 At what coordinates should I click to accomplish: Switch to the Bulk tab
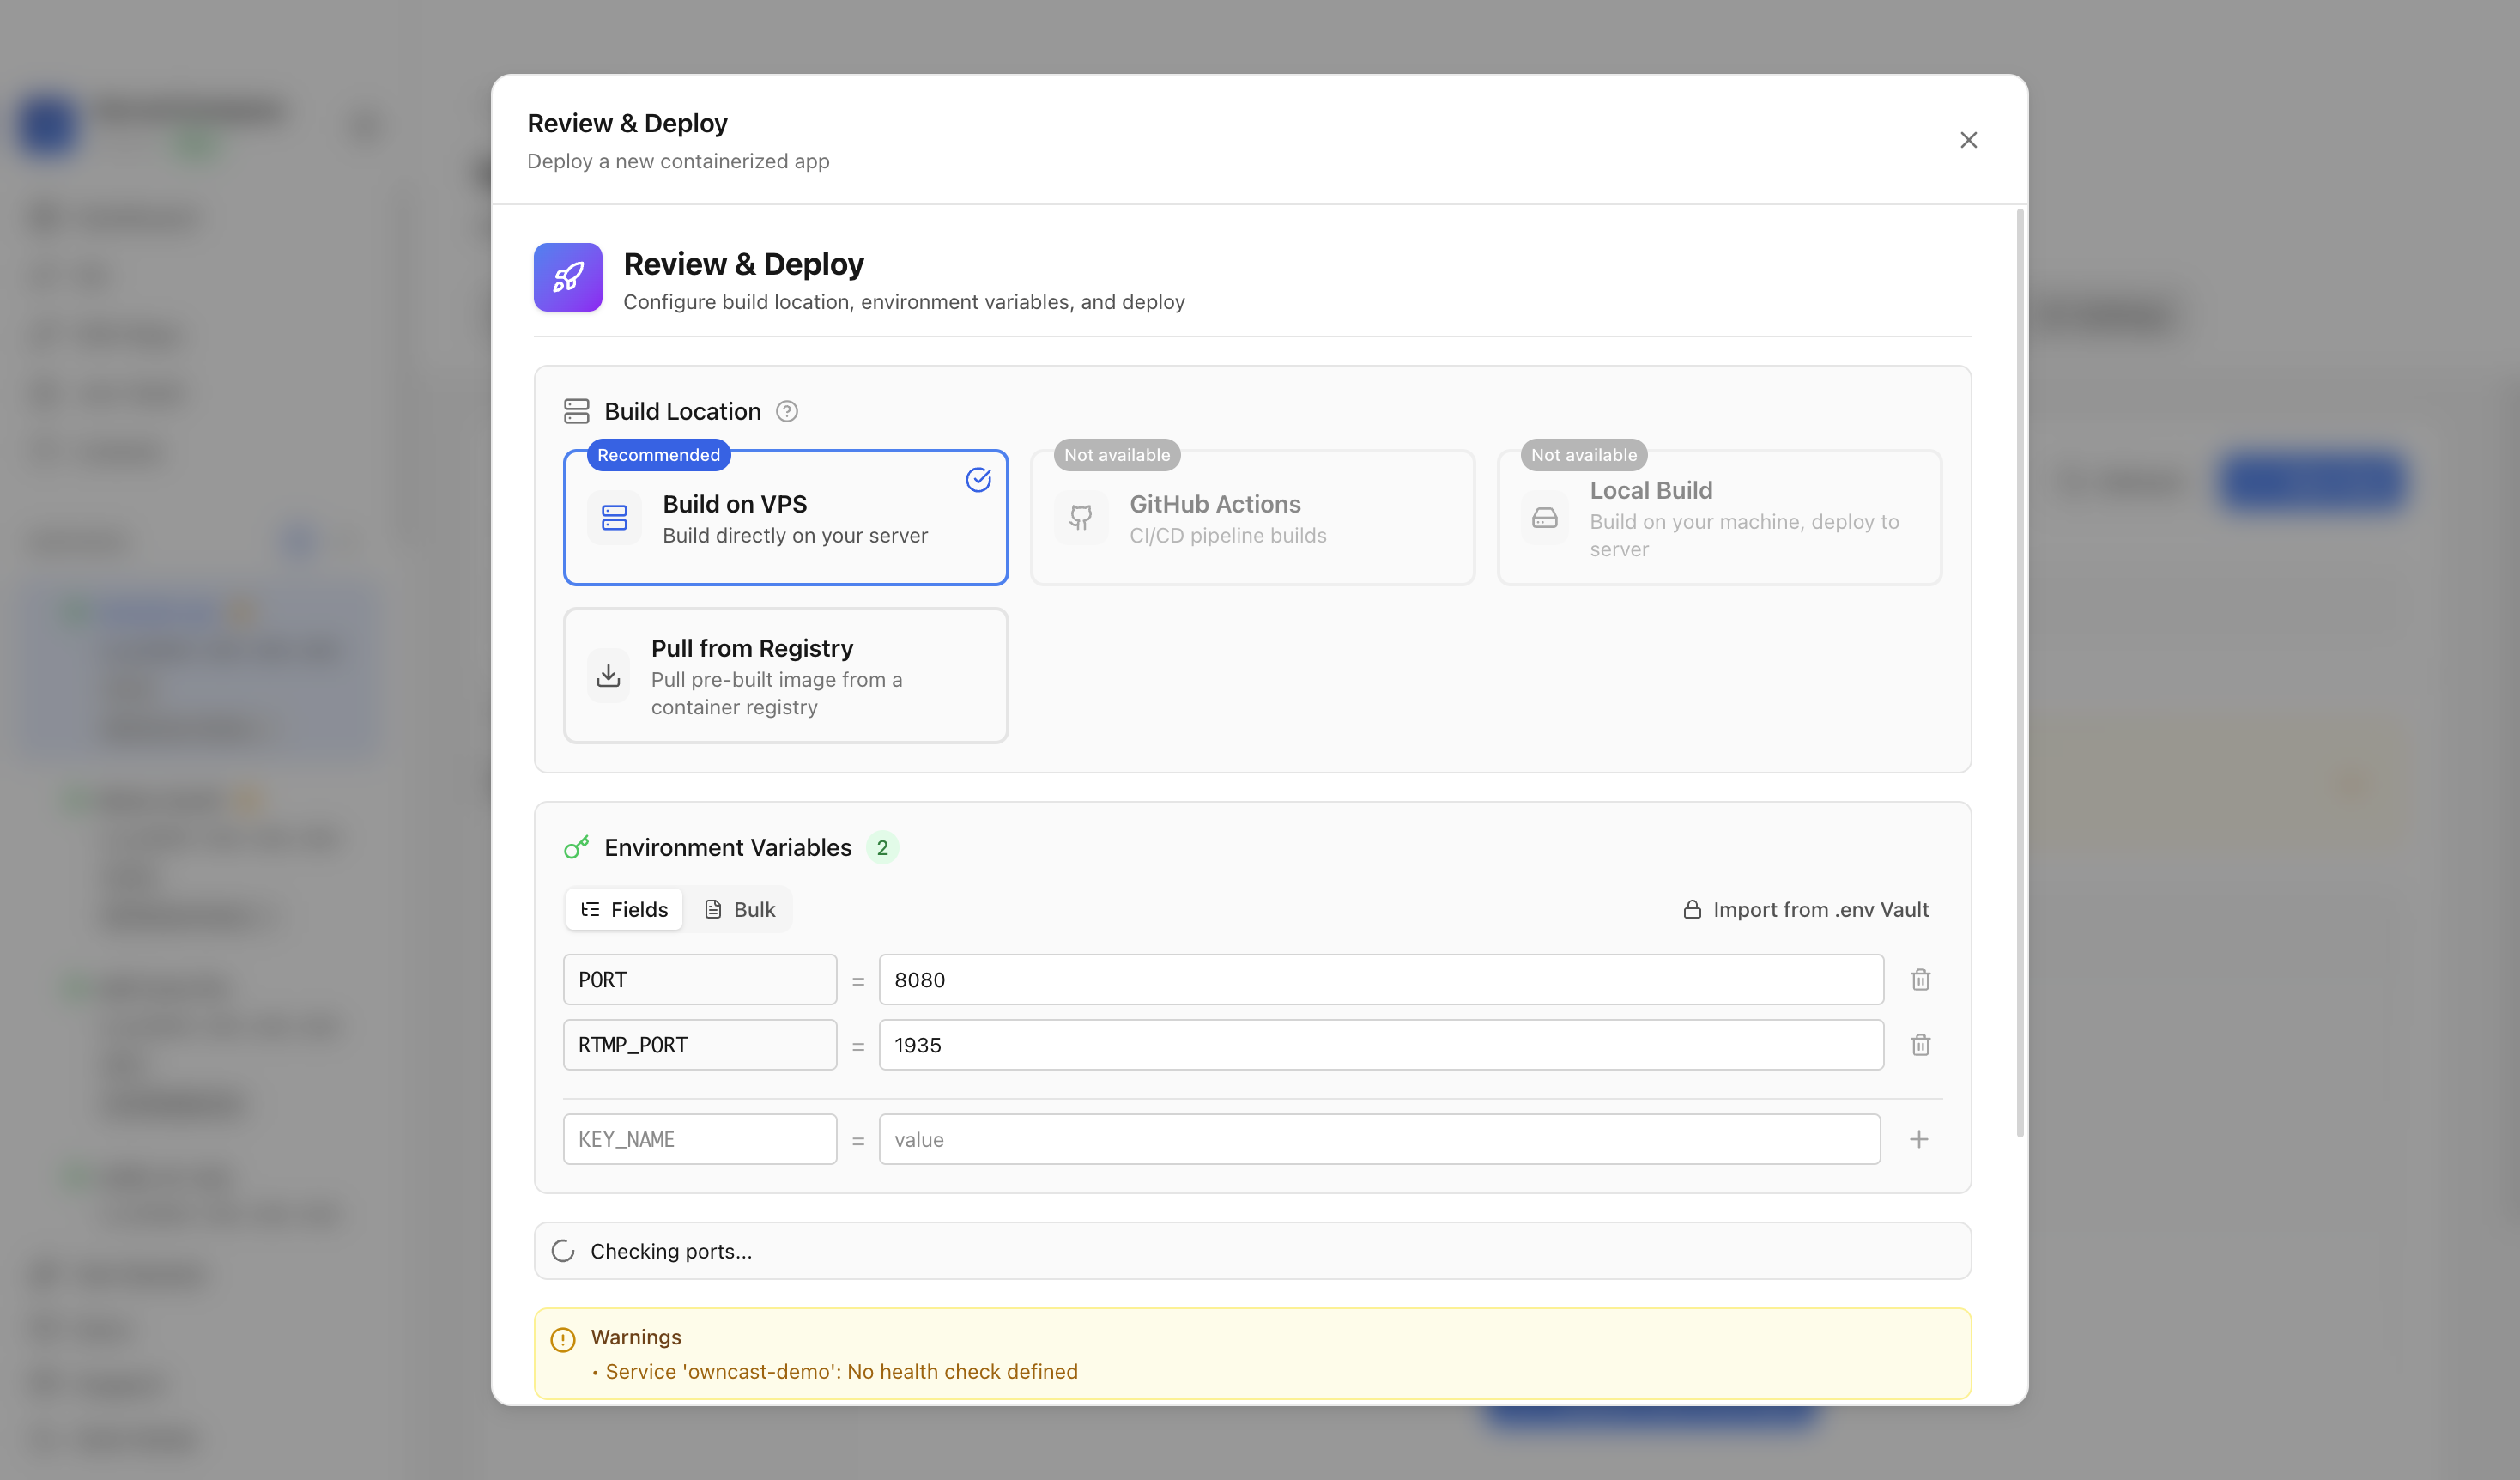740,909
